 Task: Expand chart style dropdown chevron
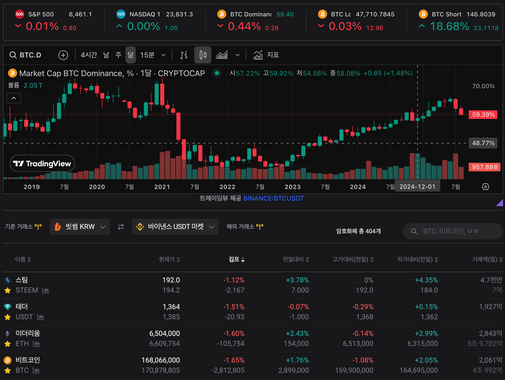[x=237, y=55]
